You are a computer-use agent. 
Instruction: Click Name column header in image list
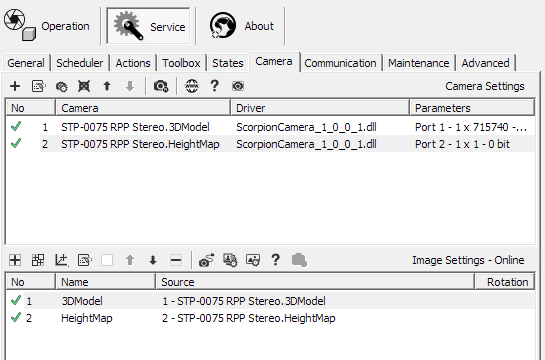point(105,282)
